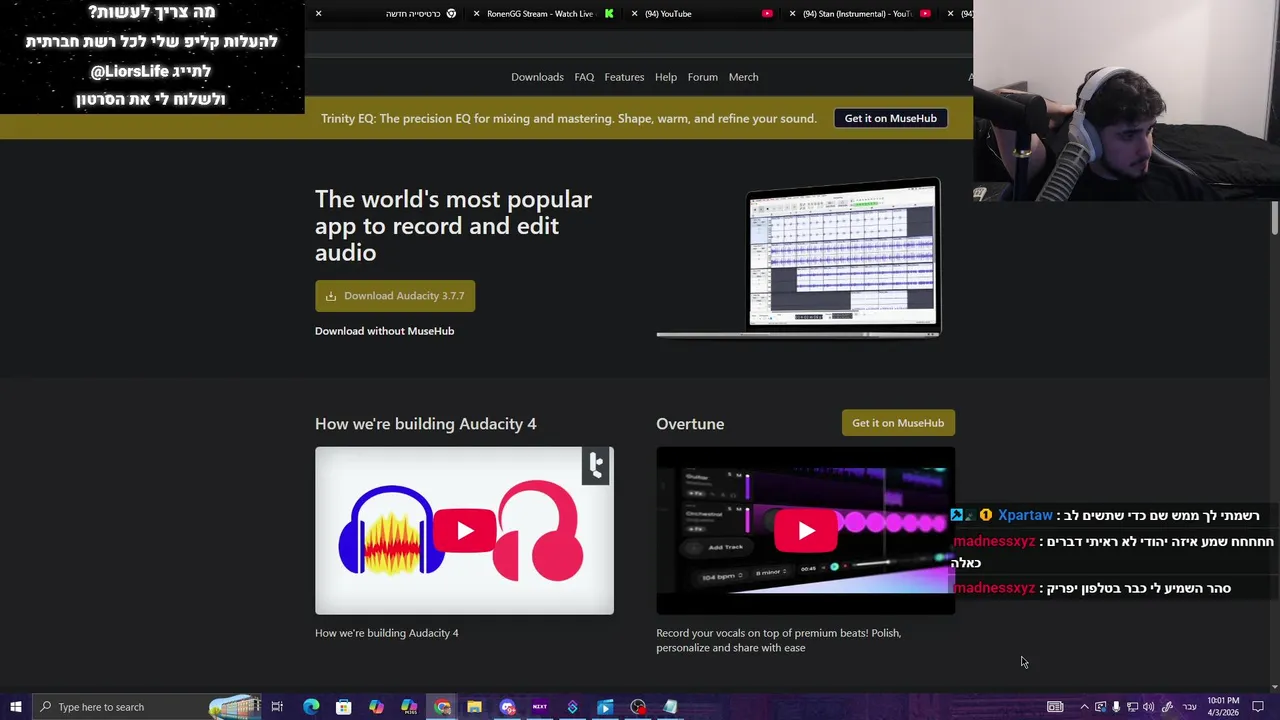
Task: Click the Audacity laptop screenshot image
Action: [798, 258]
